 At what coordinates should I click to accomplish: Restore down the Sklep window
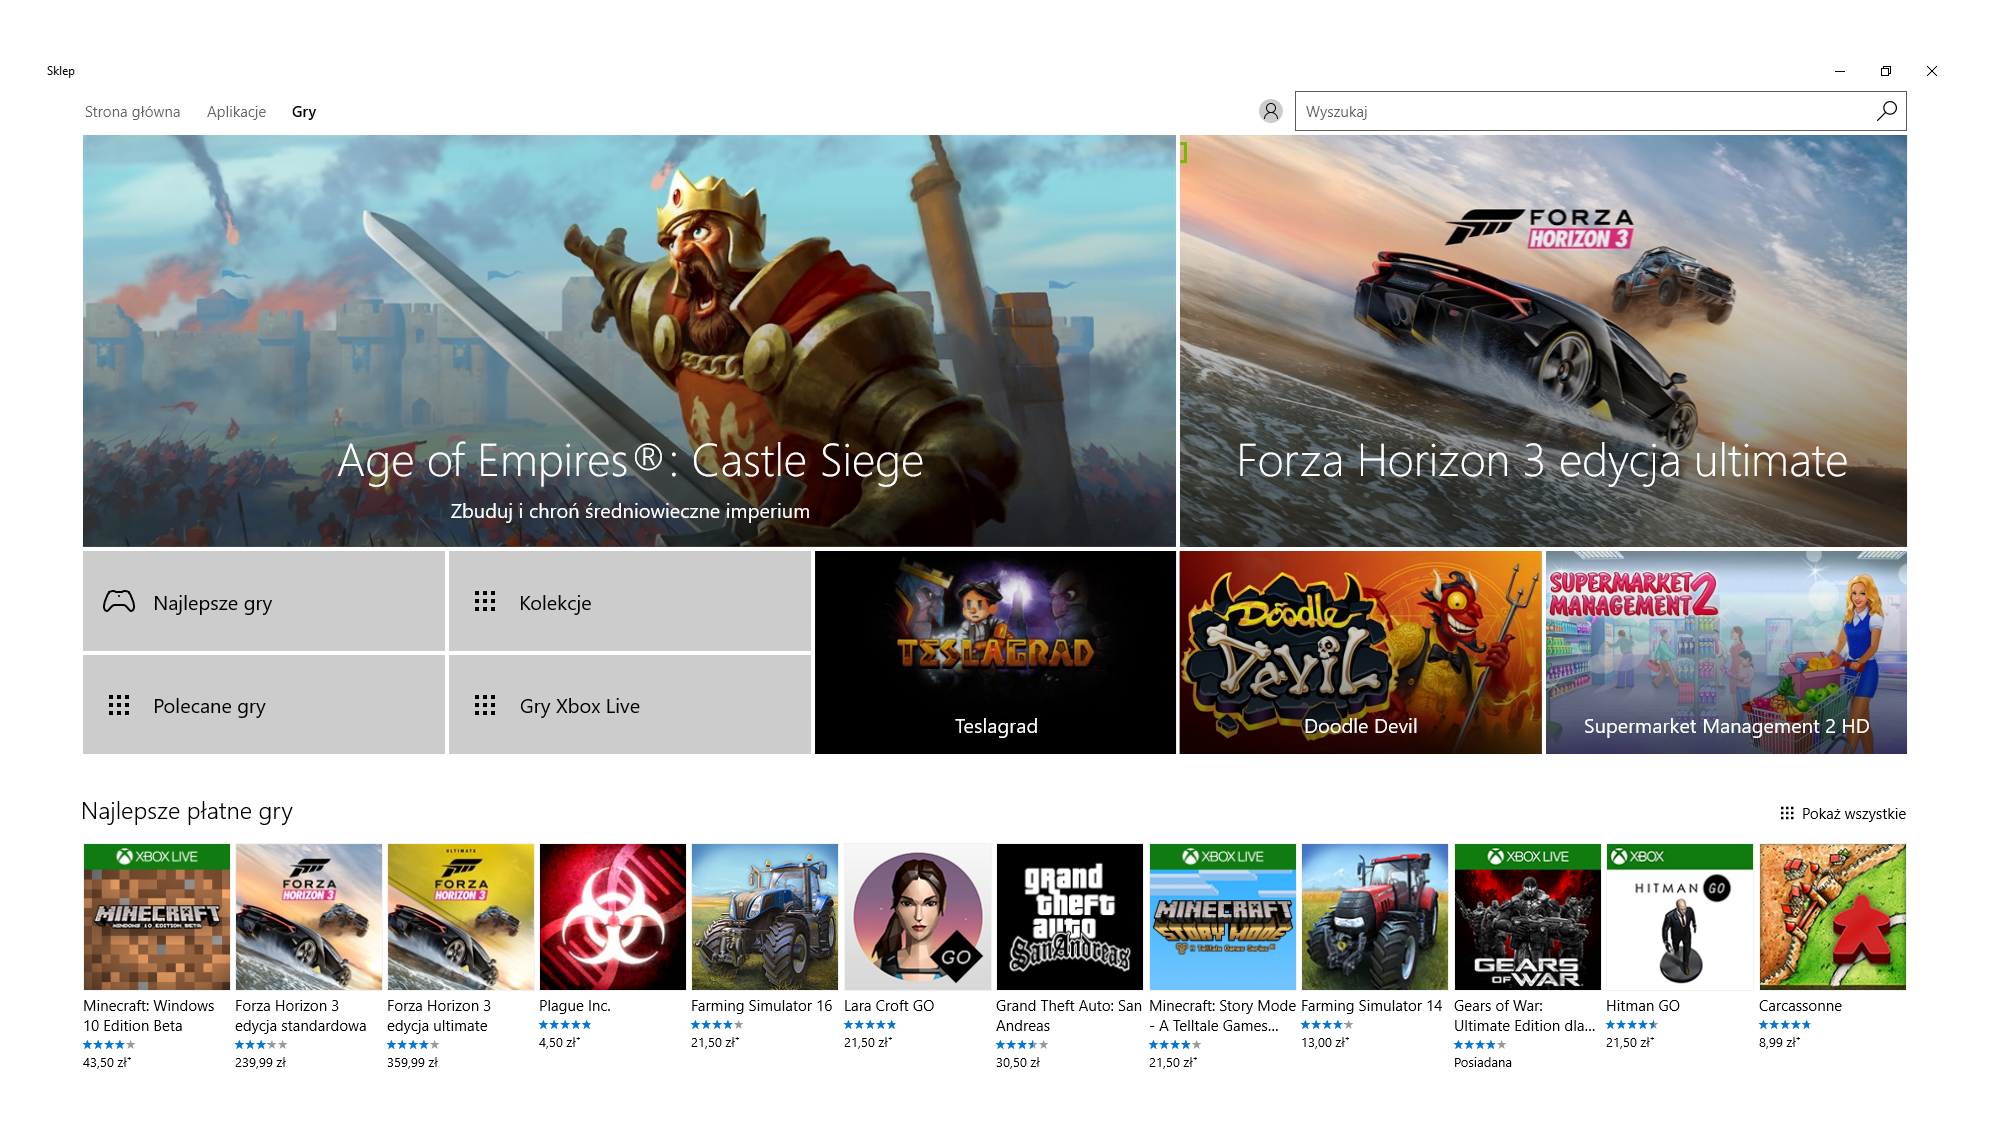coord(1886,71)
